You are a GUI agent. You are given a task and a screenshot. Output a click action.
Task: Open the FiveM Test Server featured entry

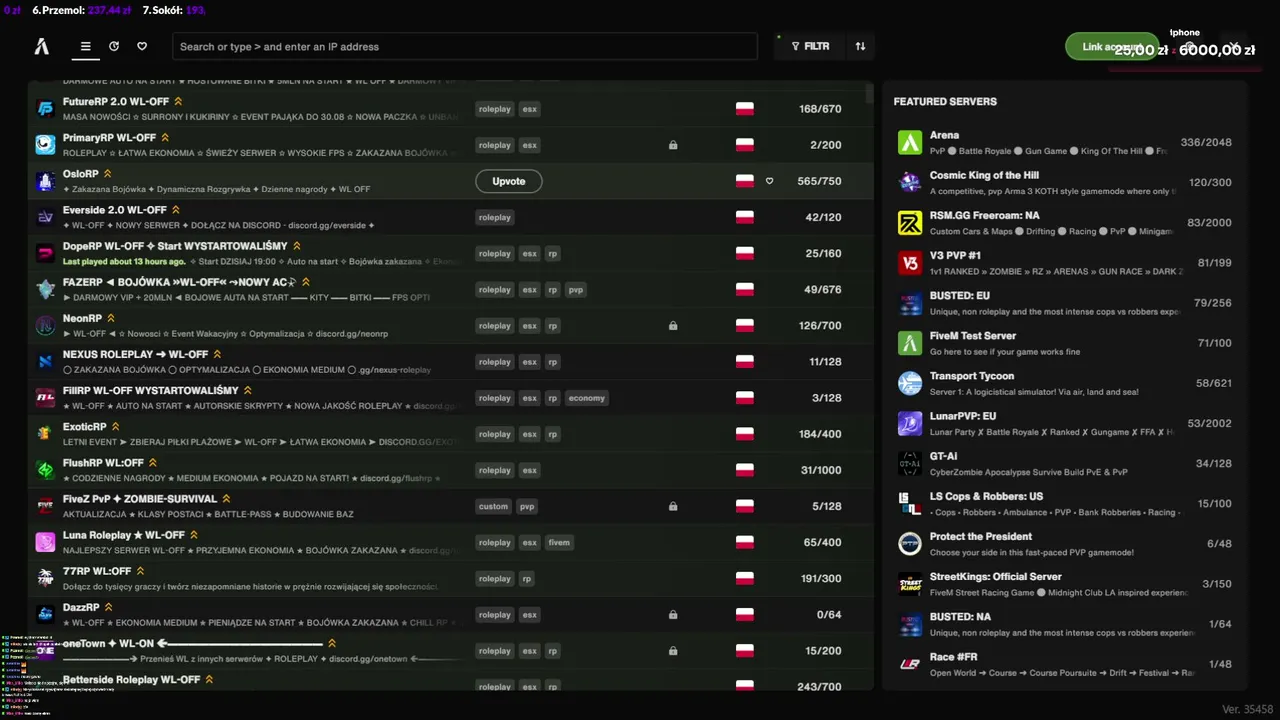coord(1066,343)
